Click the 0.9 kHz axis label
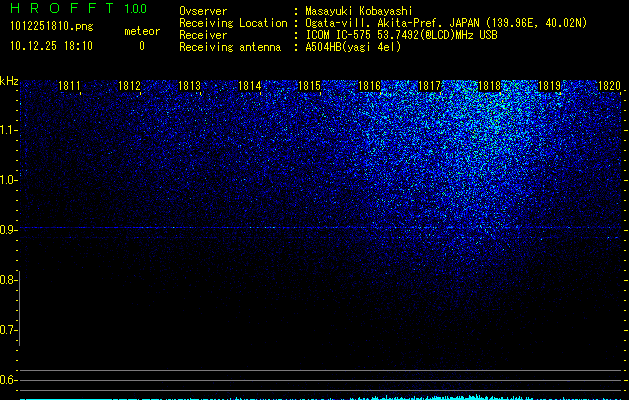 coord(7,230)
